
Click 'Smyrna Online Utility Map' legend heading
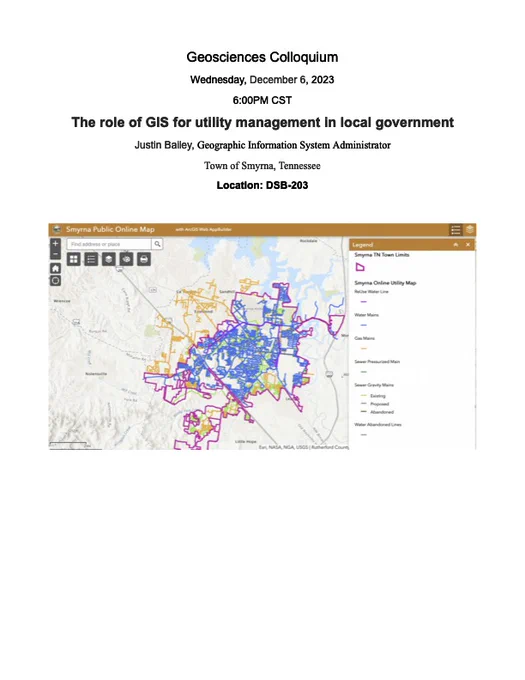pos(385,283)
